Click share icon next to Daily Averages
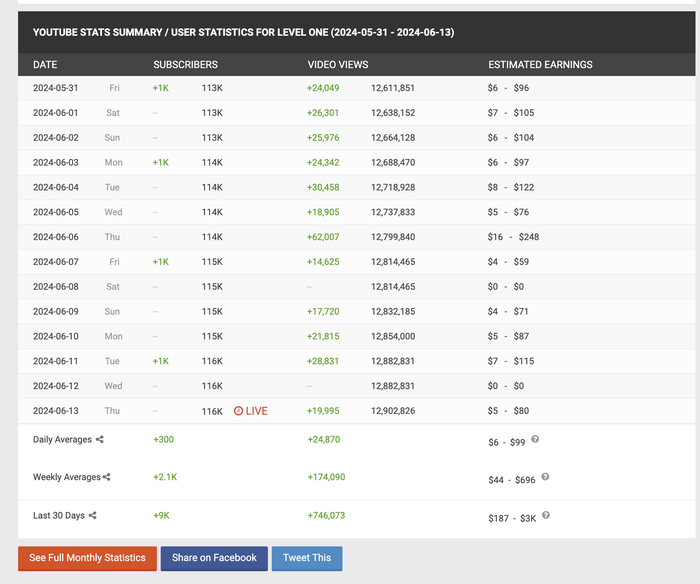 coord(100,439)
